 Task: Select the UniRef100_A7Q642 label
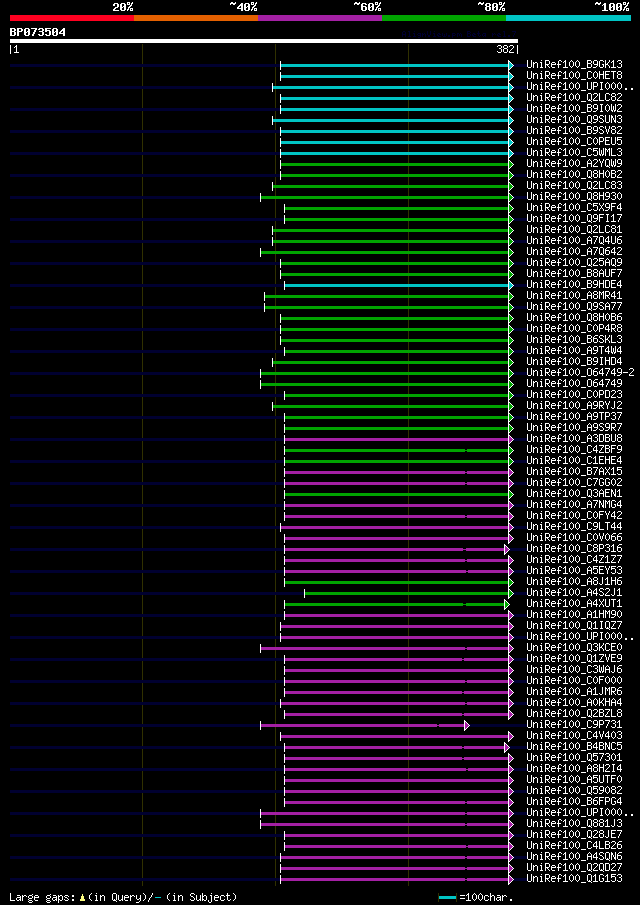click(574, 252)
